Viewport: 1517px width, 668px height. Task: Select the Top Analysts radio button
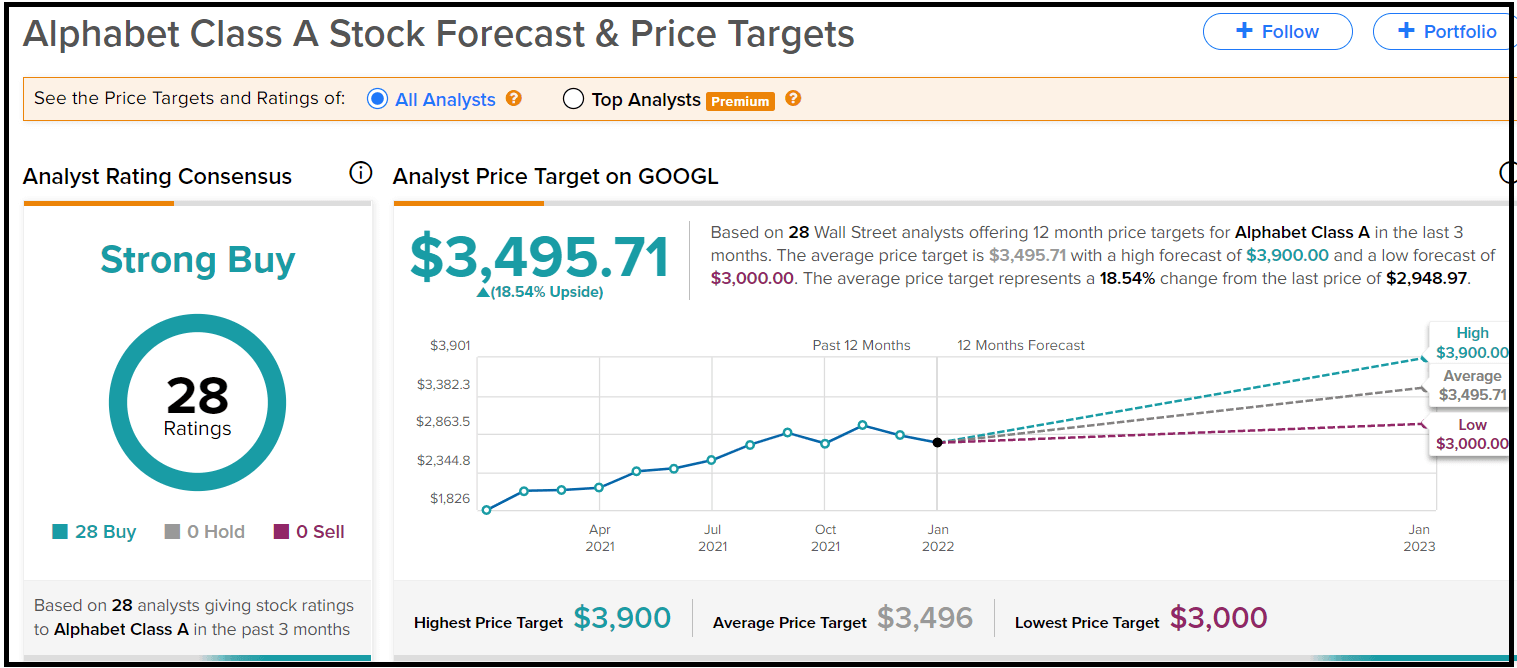tap(573, 99)
